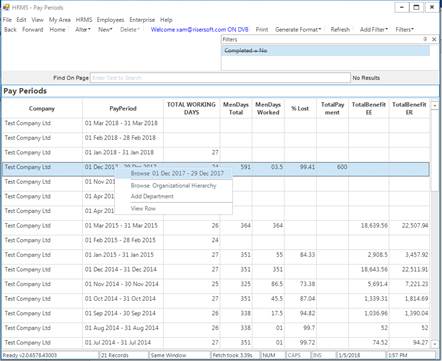Open the View menu
This screenshot has height=361, width=442.
(38, 20)
